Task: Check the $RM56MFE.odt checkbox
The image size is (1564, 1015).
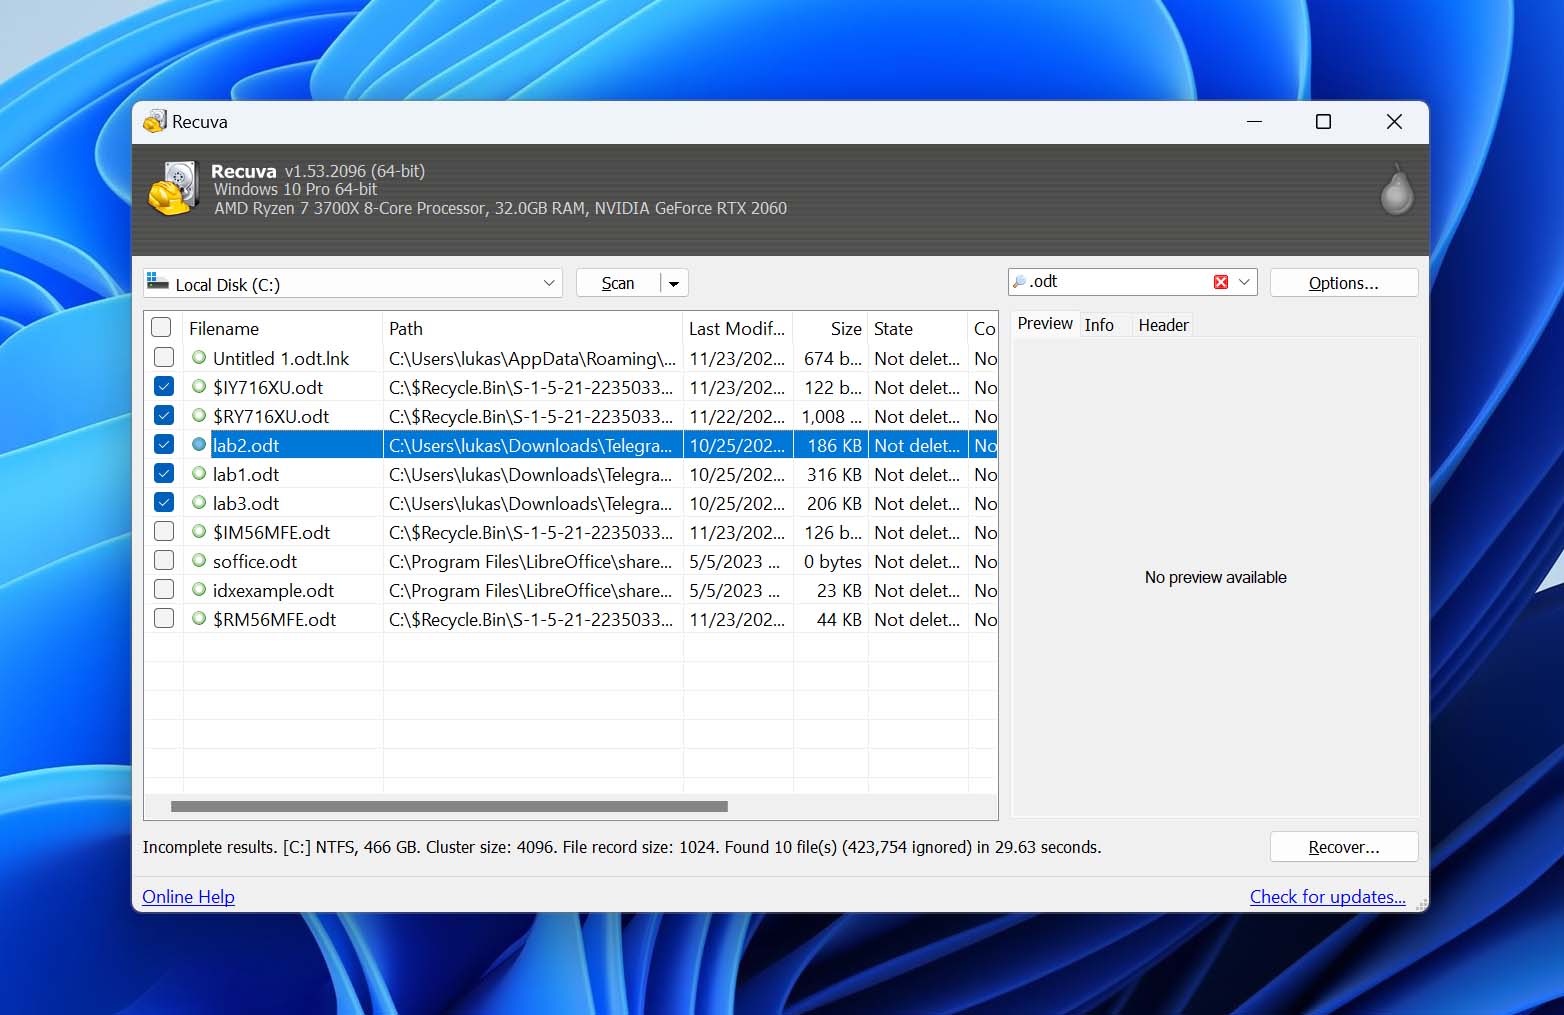Action: 164,618
